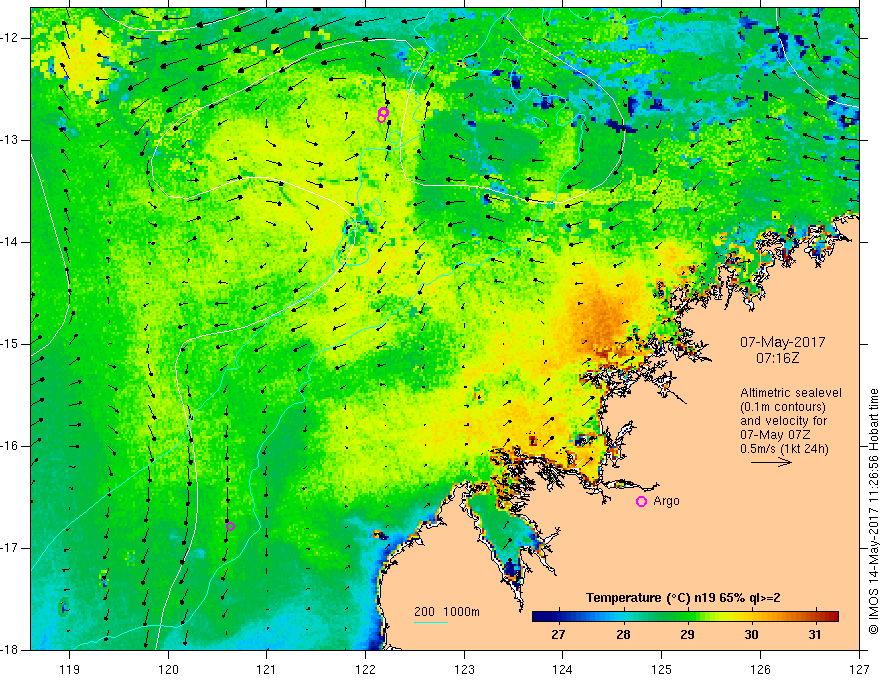Click the latitude axis label "-18"
Screen dimensions: 880x680
tap(10, 650)
